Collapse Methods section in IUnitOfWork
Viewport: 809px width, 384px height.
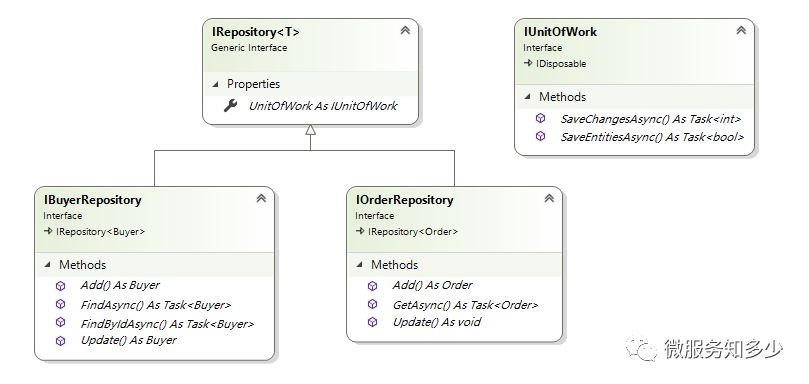coord(527,97)
